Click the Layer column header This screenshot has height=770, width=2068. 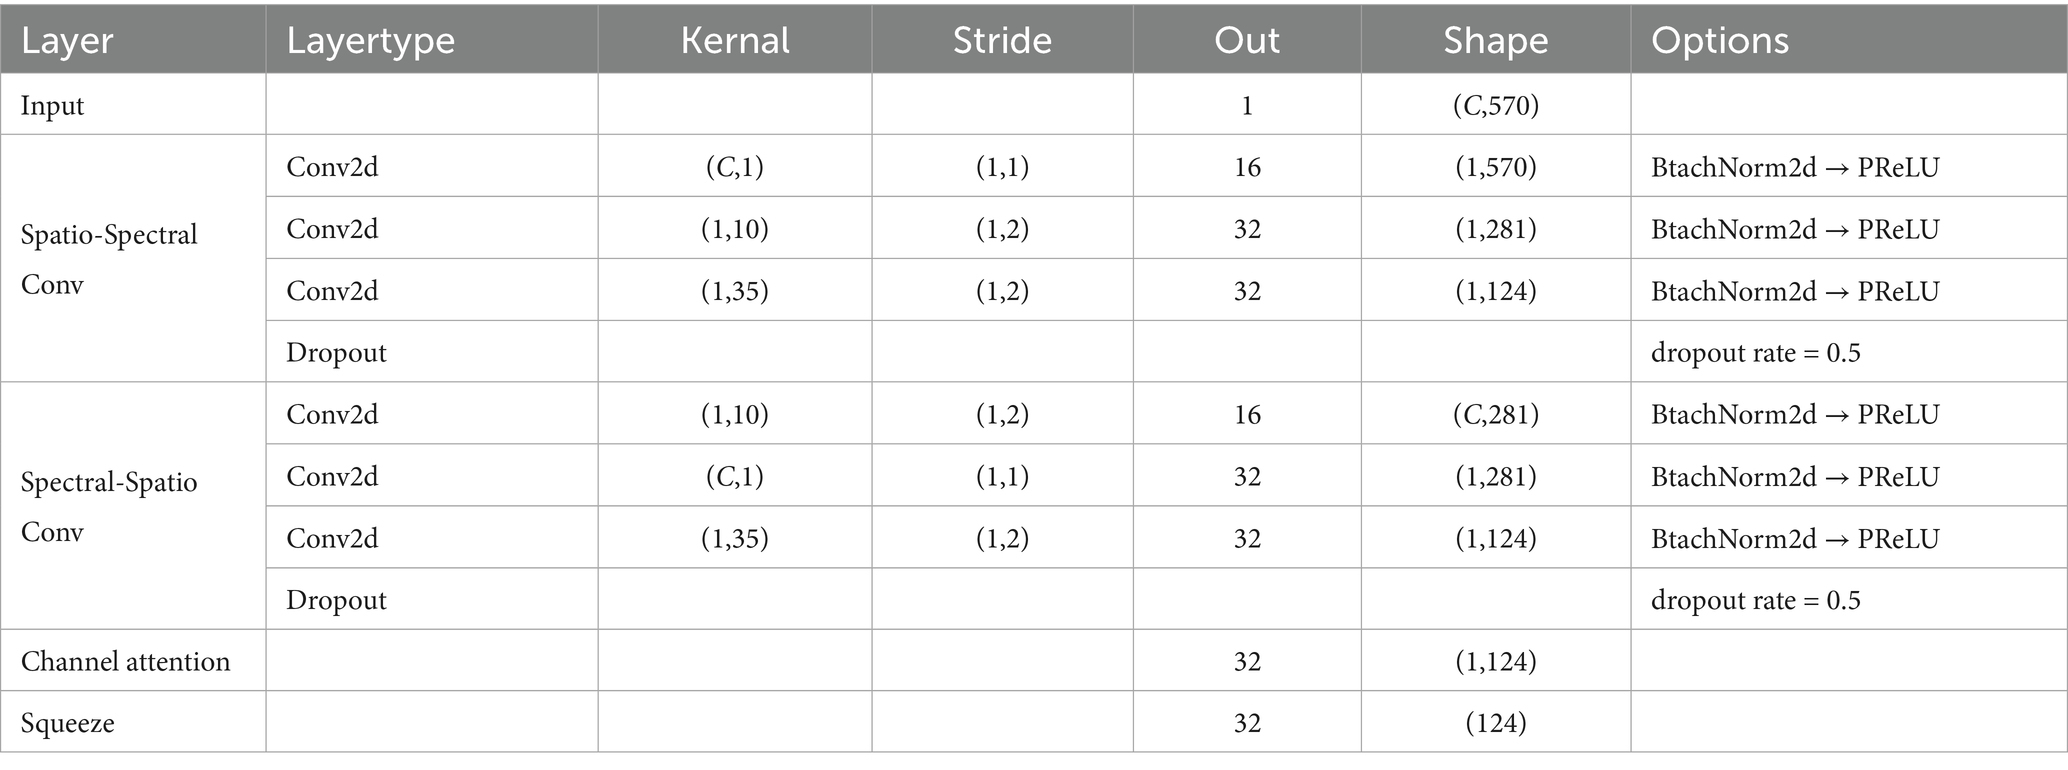67,40
